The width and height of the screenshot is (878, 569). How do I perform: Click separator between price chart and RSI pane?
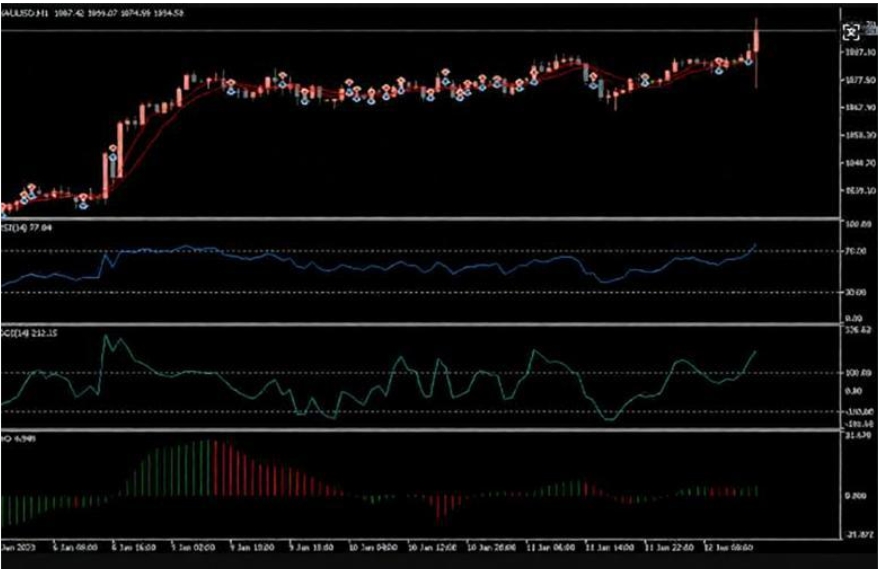(420, 218)
